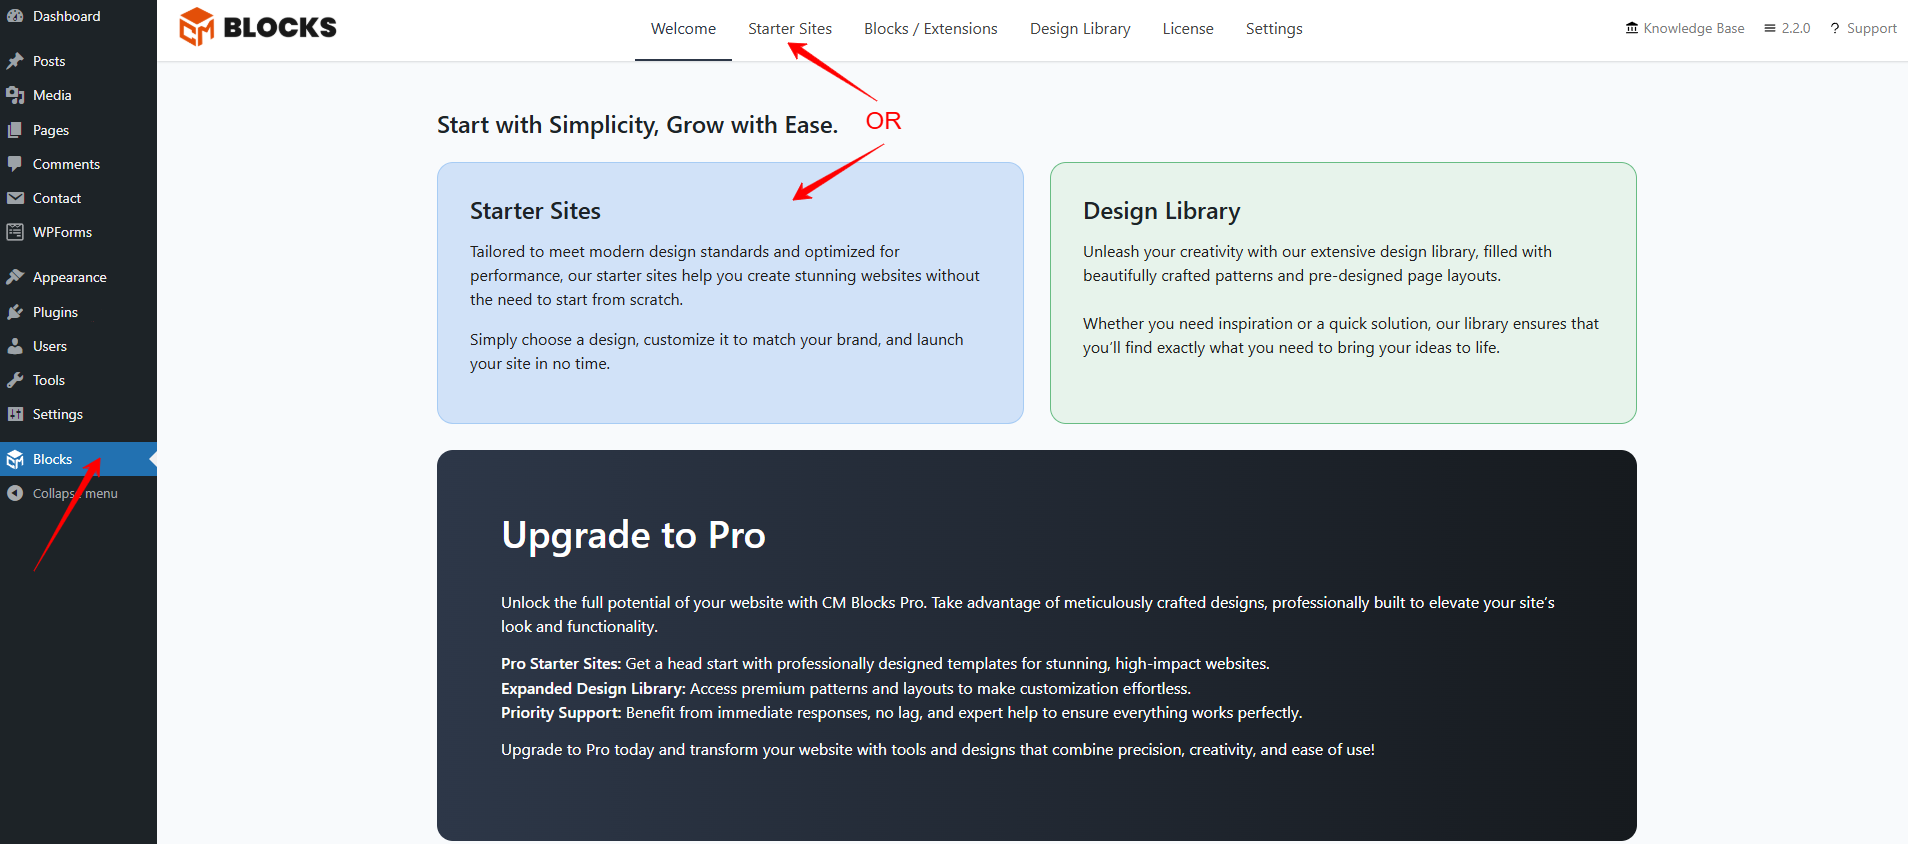This screenshot has height=844, width=1908.
Task: Click the Comments speech bubble icon
Action: point(15,164)
